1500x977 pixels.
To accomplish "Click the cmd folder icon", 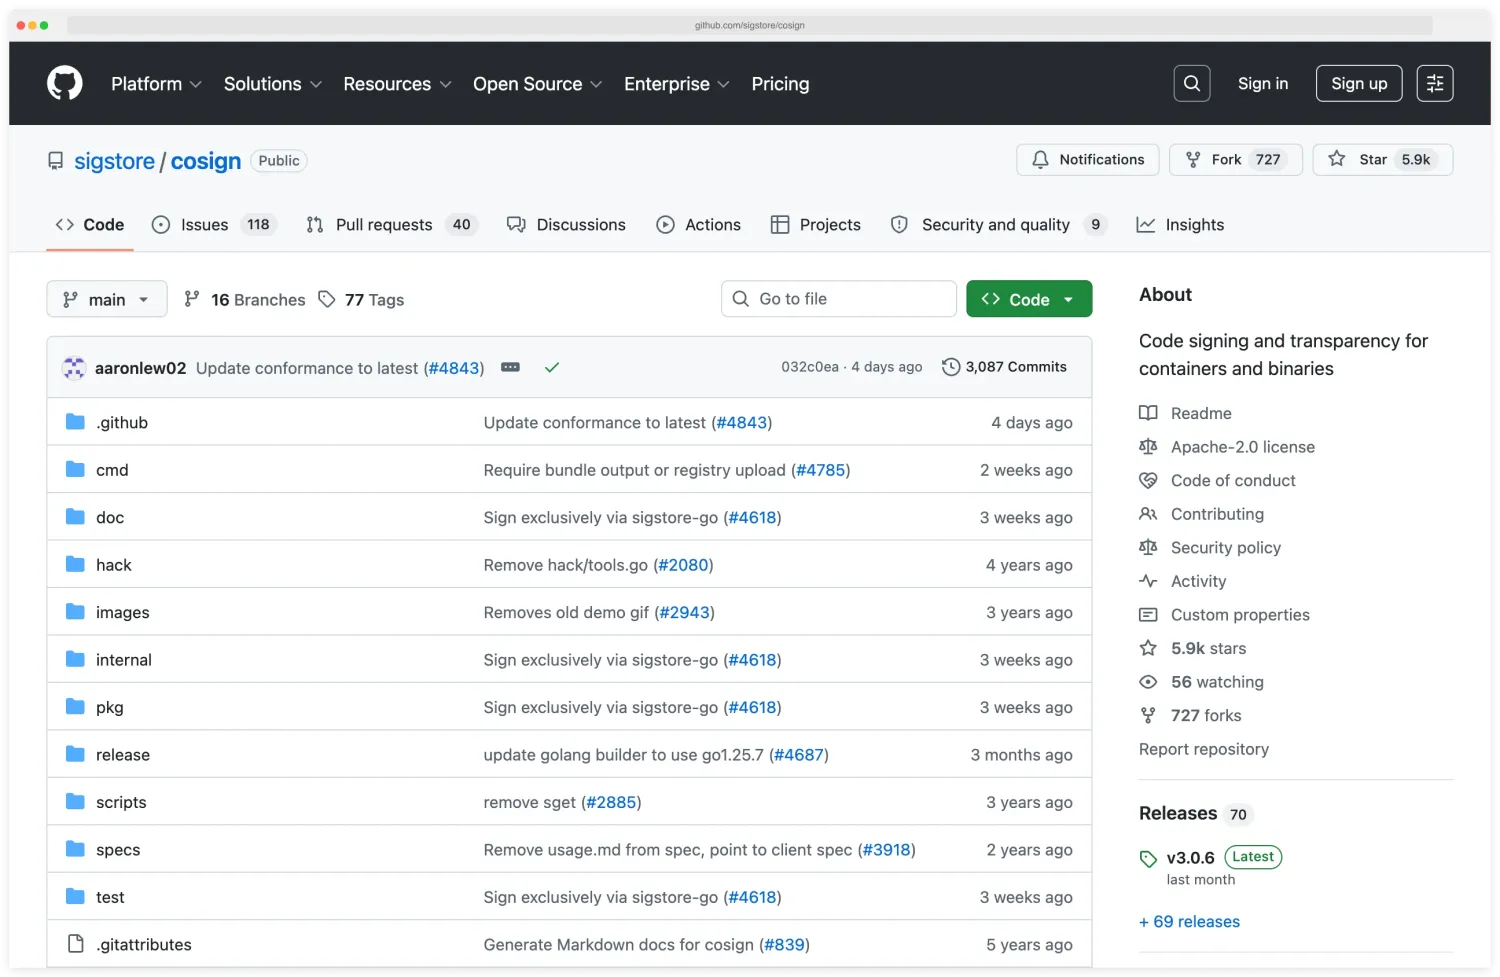I will pyautogui.click(x=75, y=469).
